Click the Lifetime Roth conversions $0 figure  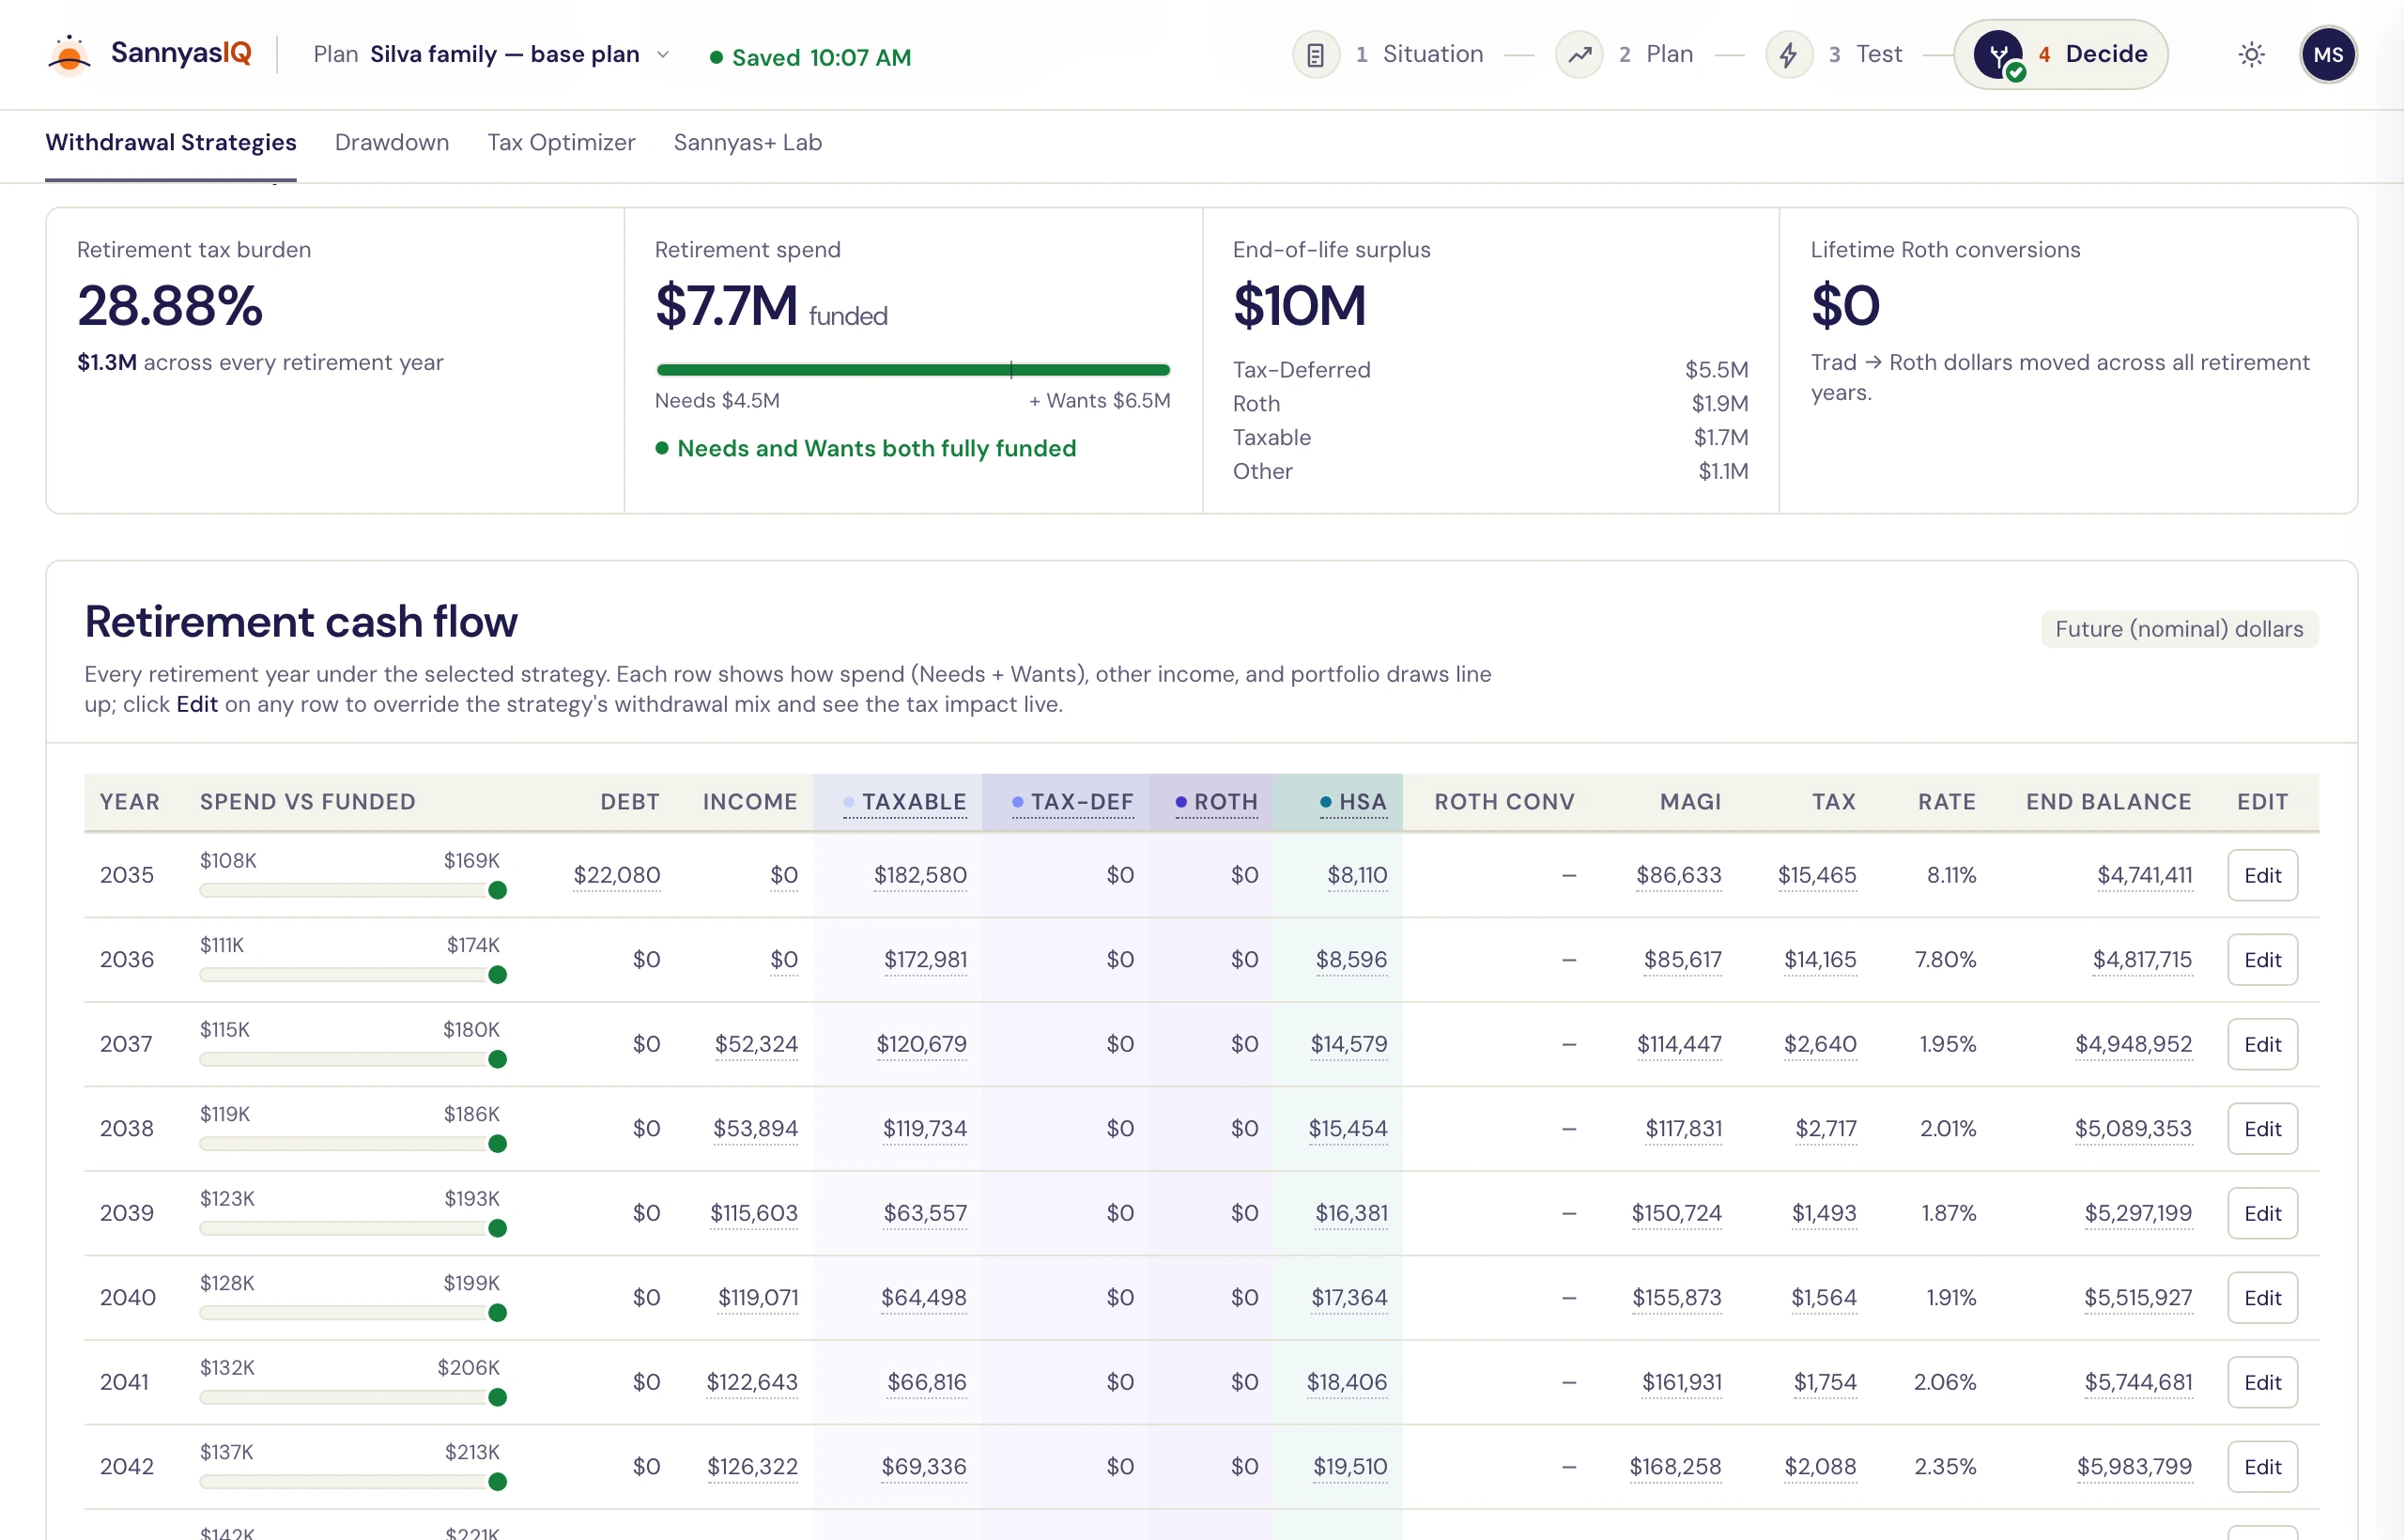pyautogui.click(x=1845, y=305)
